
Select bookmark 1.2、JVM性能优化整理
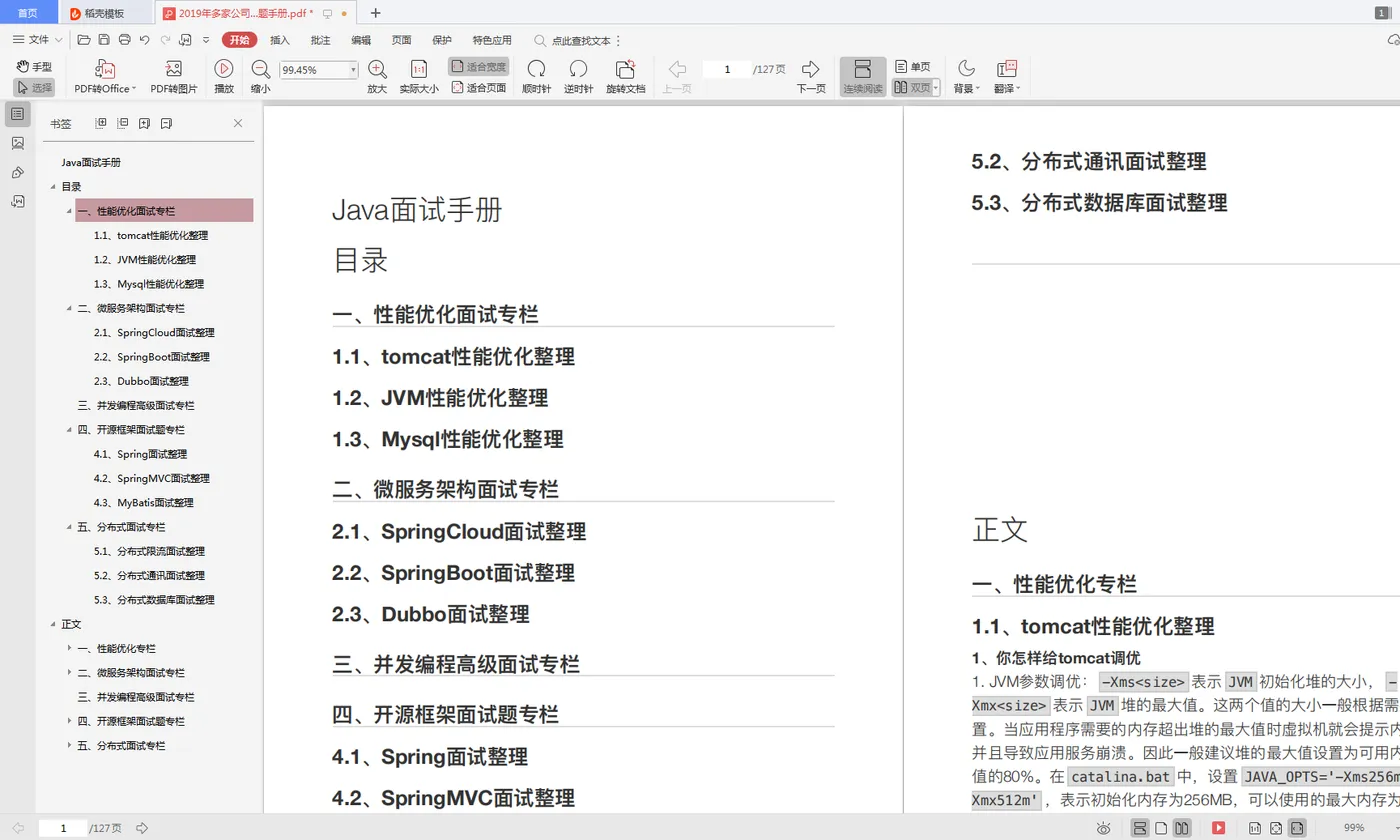[x=145, y=260]
